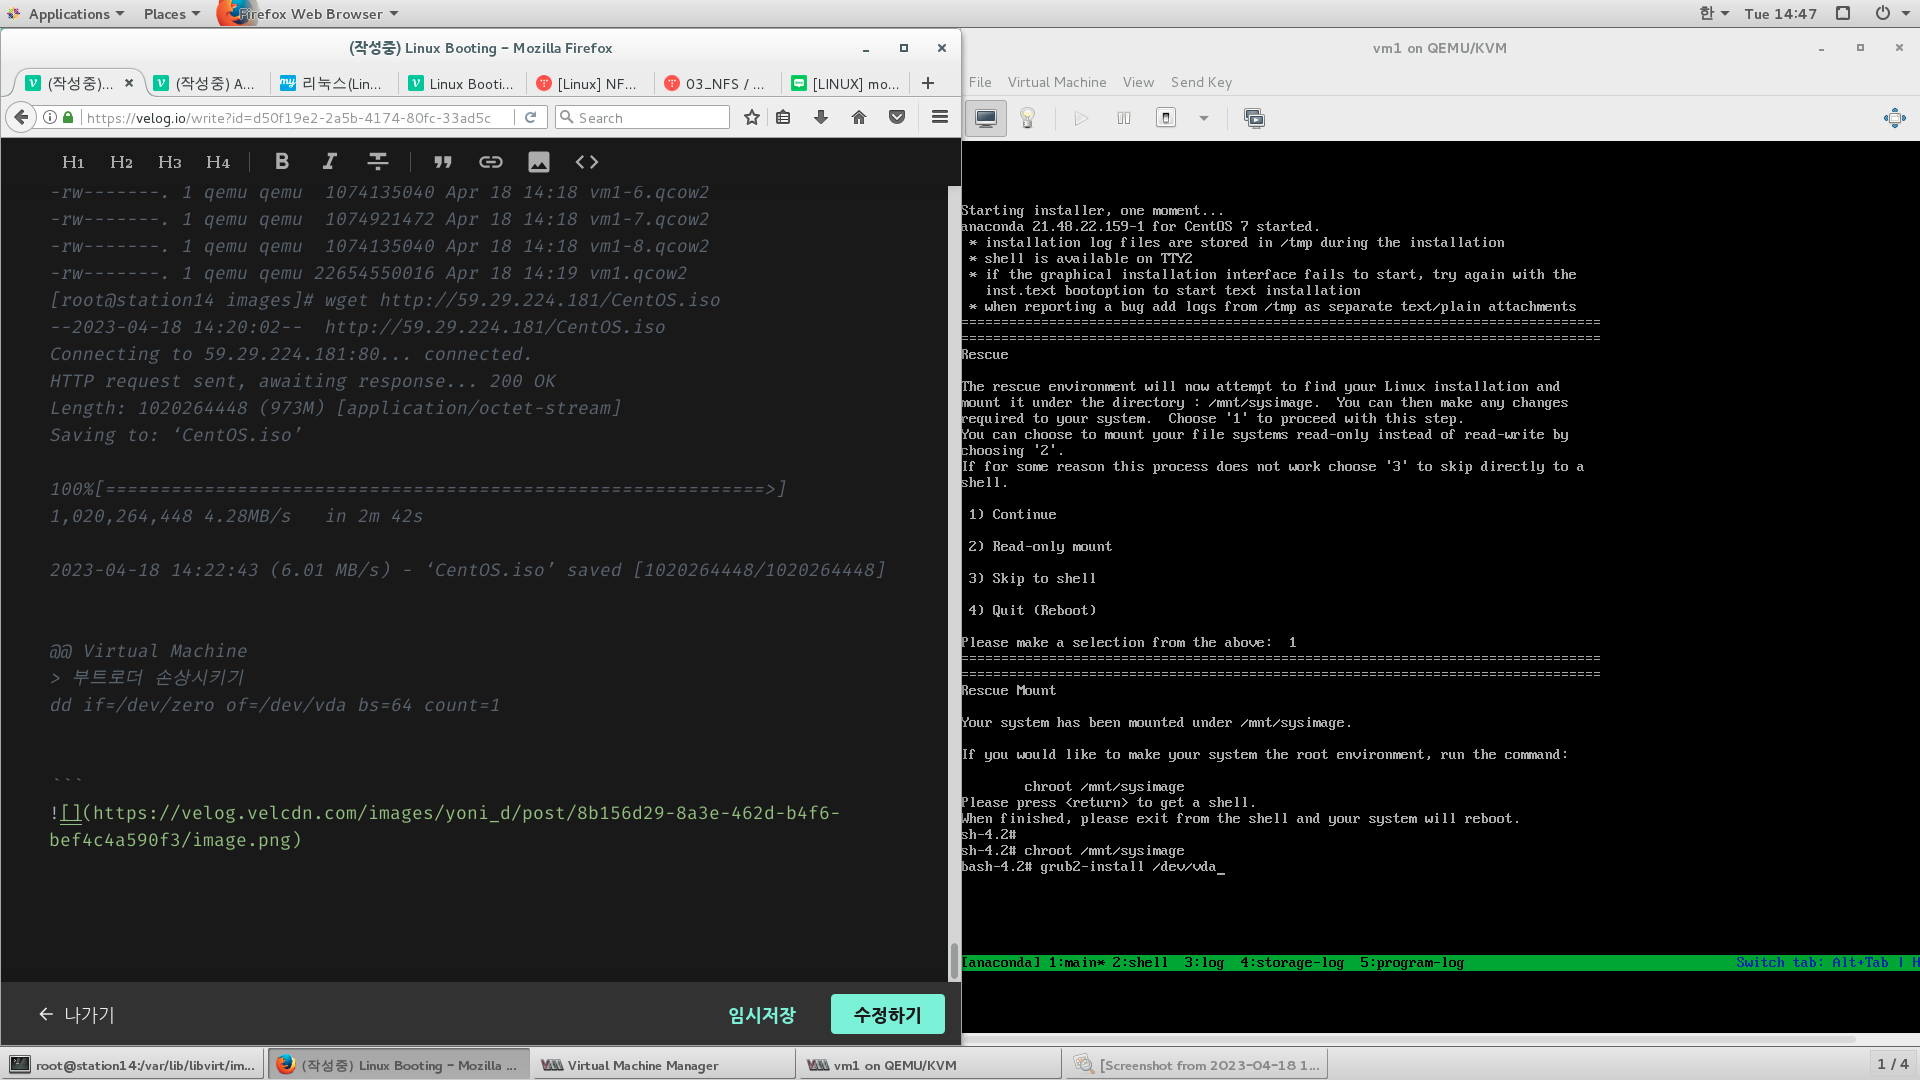1920x1080 pixels.
Task: Pause the virtual machine
Action: pos(1124,118)
